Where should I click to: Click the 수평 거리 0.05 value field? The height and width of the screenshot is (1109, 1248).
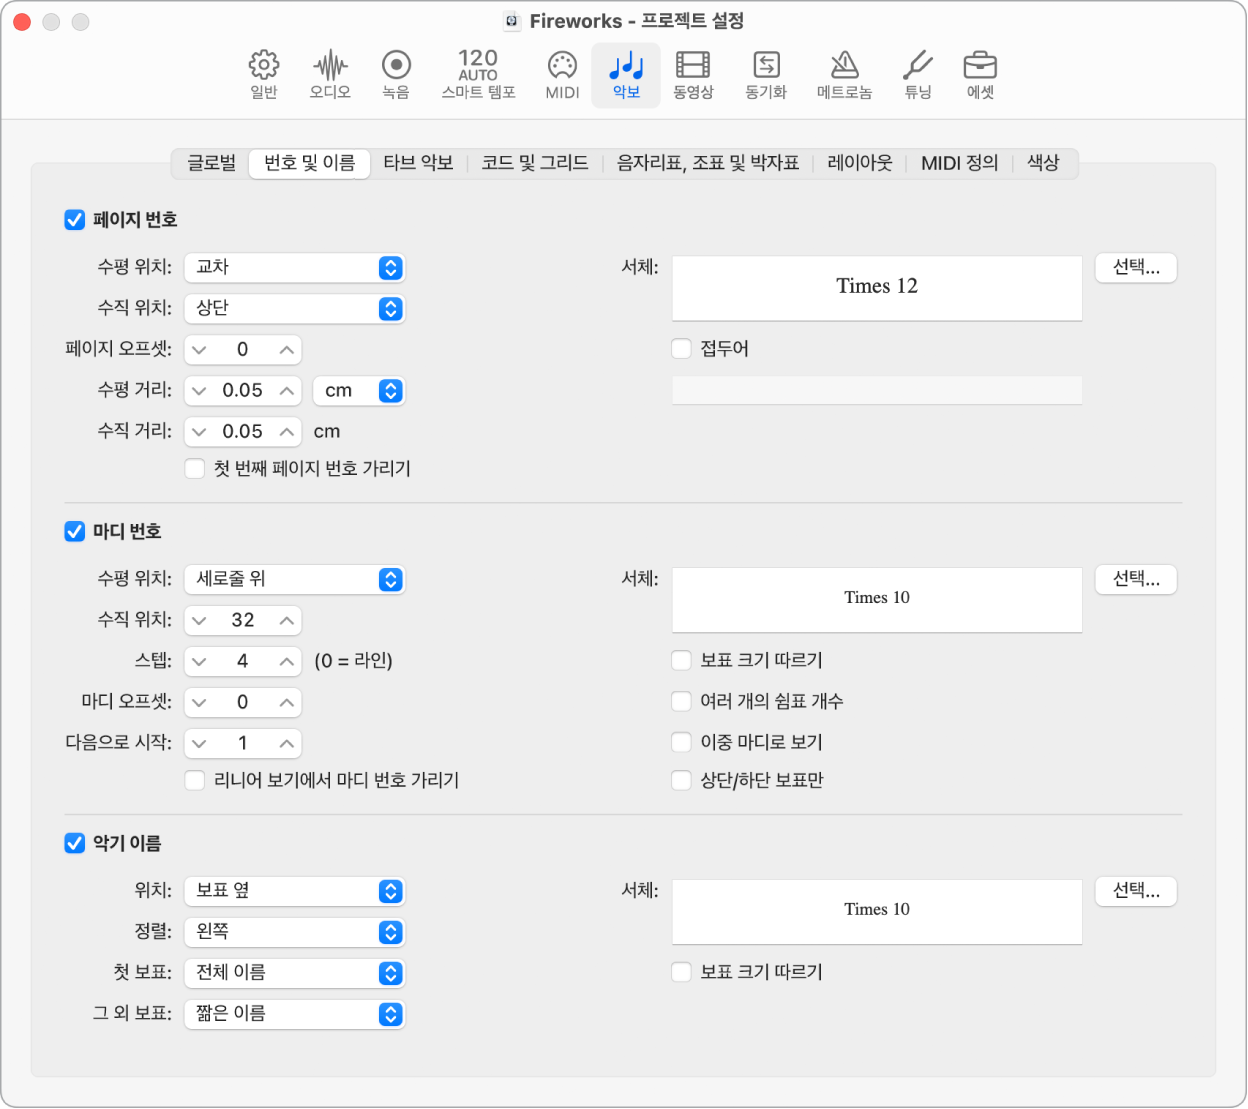pyautogui.click(x=242, y=391)
